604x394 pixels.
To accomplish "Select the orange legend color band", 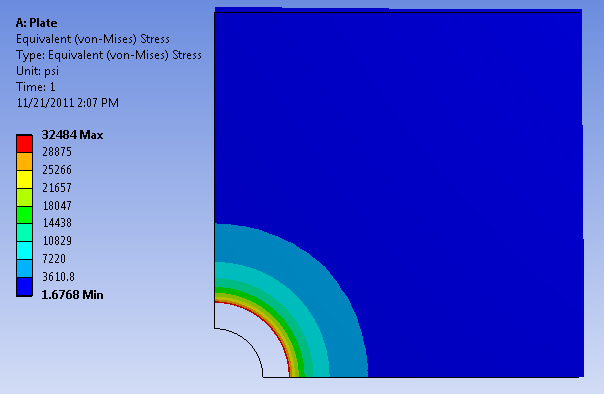I will pyautogui.click(x=24, y=161).
